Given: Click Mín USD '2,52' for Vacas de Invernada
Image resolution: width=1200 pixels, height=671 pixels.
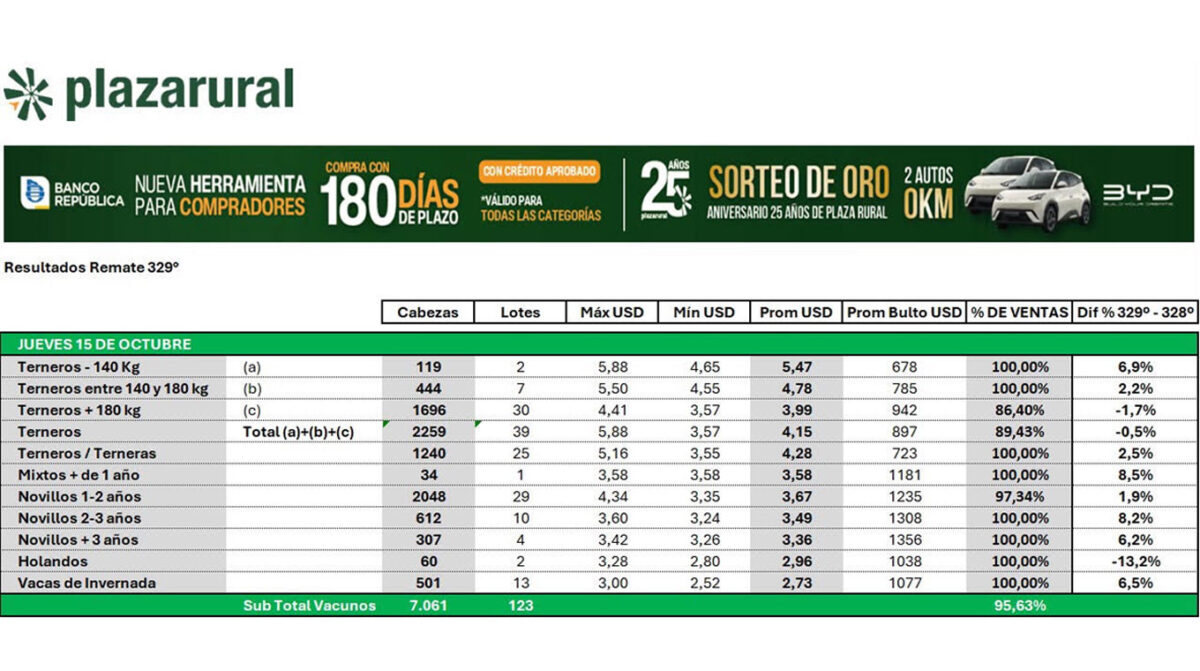Looking at the screenshot, I should [x=704, y=583].
